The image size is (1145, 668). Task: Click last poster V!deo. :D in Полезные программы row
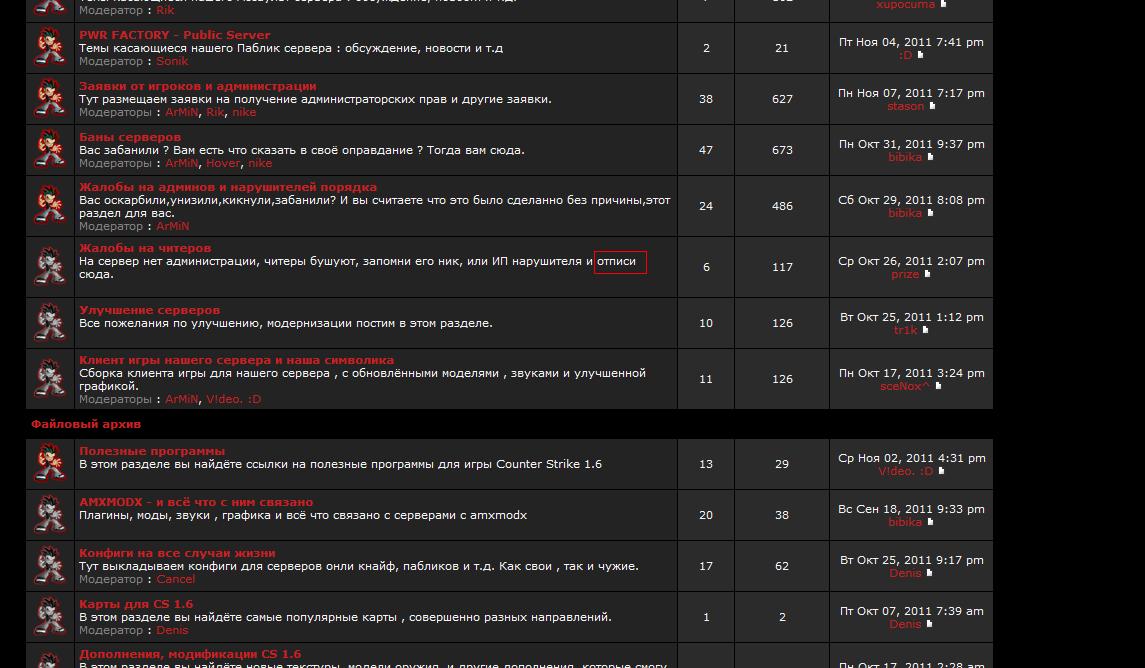pyautogui.click(x=905, y=471)
